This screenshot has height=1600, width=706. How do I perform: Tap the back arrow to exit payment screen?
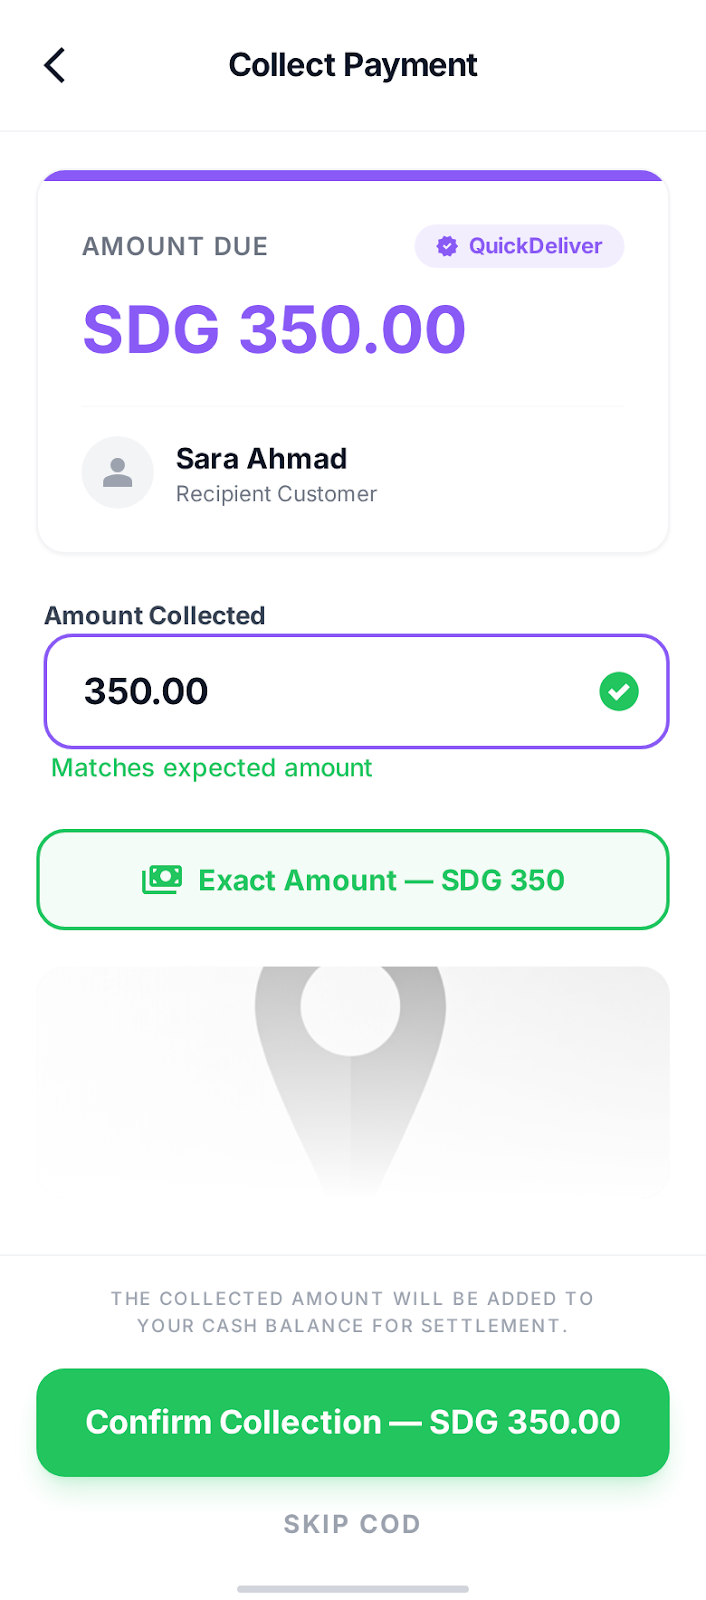pos(55,64)
